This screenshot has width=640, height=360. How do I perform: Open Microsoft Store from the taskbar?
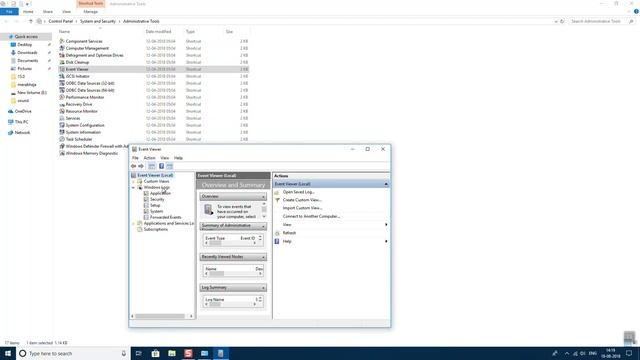pyautogui.click(x=156, y=353)
